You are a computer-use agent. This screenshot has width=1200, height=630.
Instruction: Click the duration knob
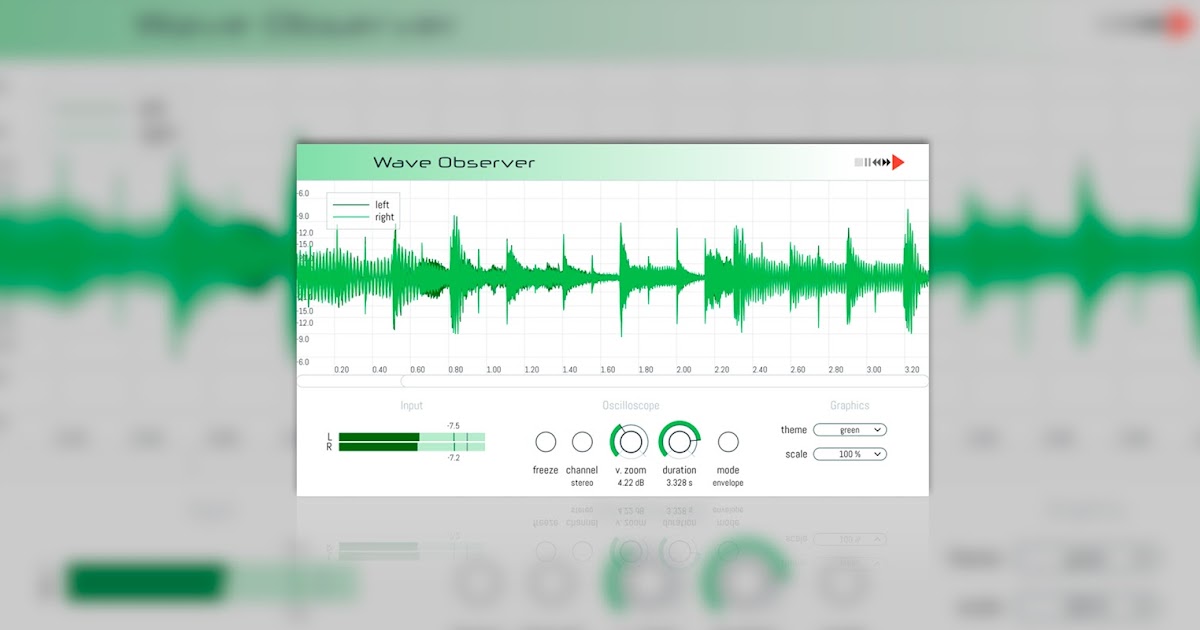679,440
